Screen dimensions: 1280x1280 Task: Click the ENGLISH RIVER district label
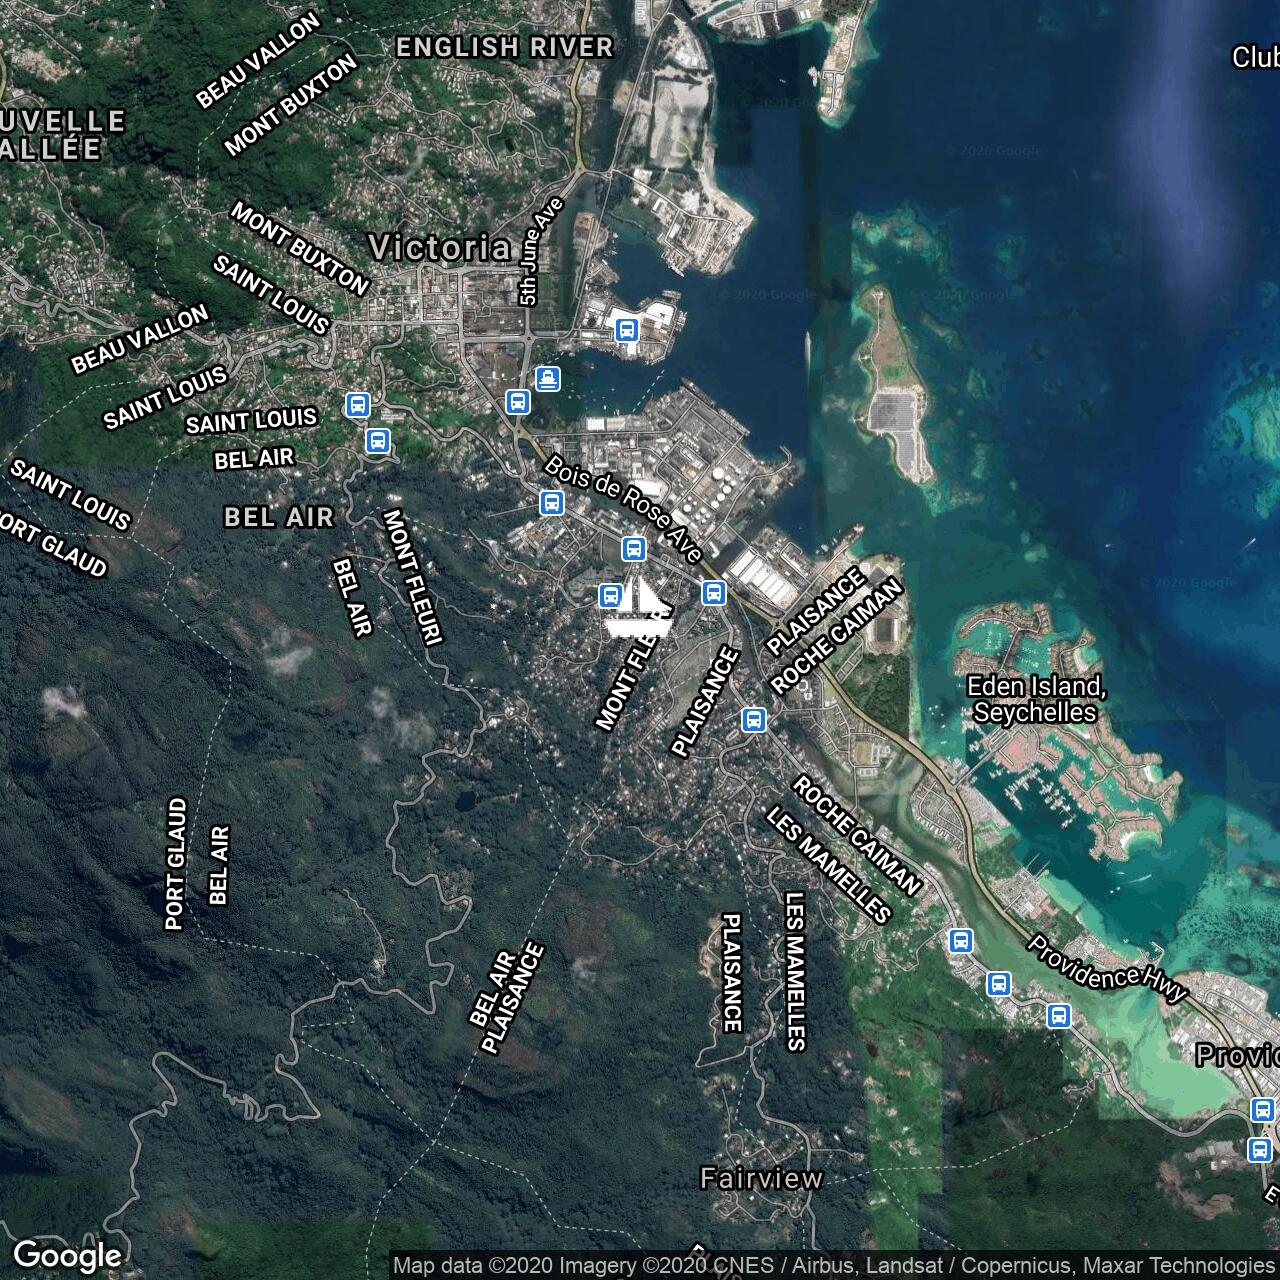coord(504,47)
